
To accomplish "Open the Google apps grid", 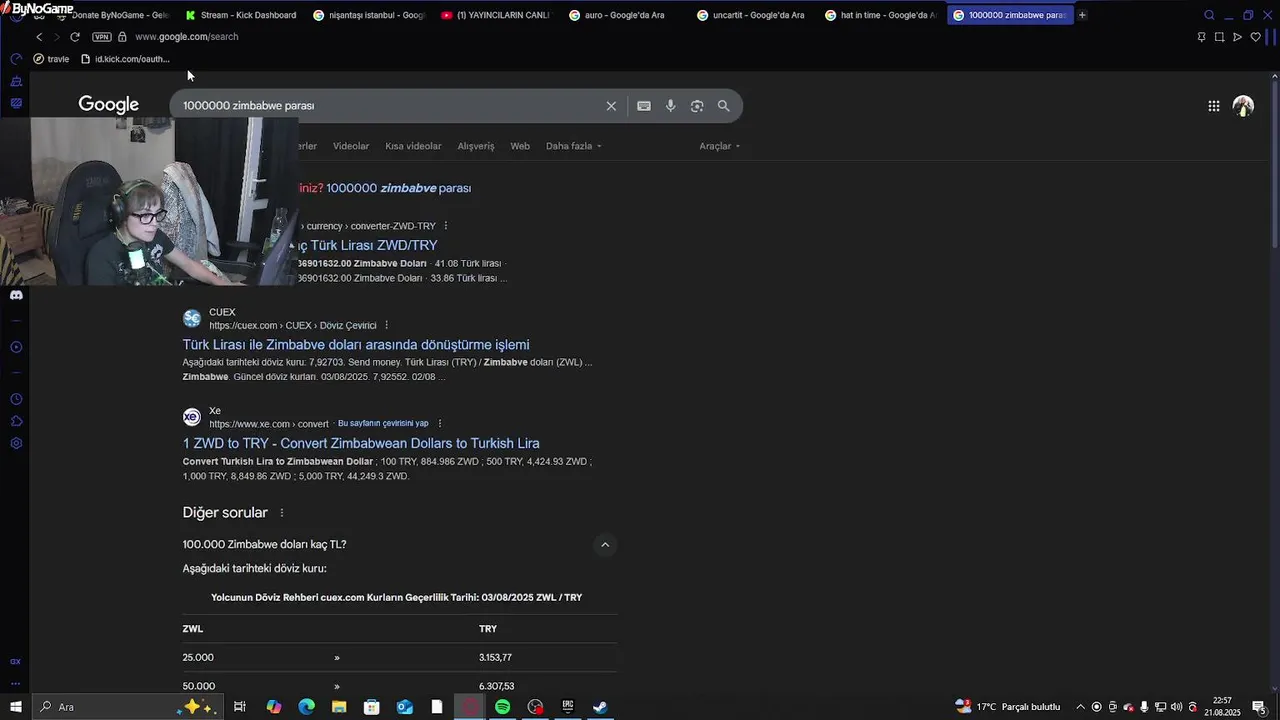I will (x=1213, y=106).
